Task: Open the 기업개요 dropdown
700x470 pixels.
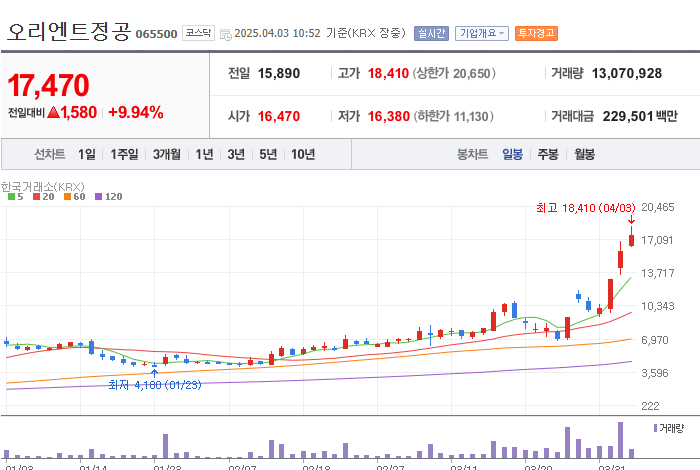Action: [482, 33]
